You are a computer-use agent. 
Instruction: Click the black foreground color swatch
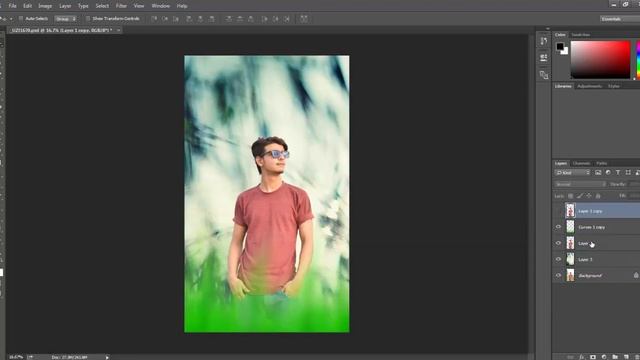(x=560, y=46)
